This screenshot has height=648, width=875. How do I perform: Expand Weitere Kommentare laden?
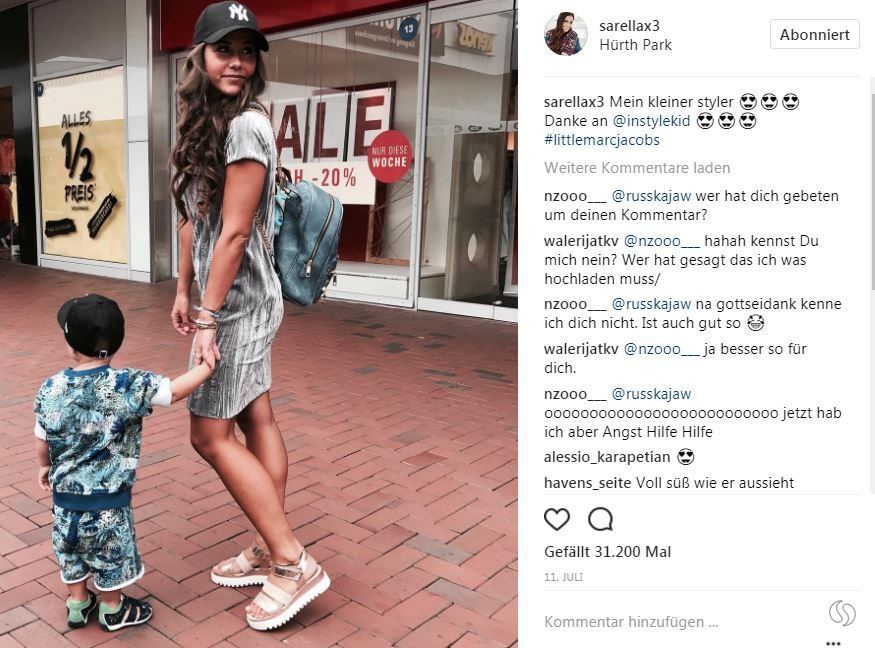(637, 168)
